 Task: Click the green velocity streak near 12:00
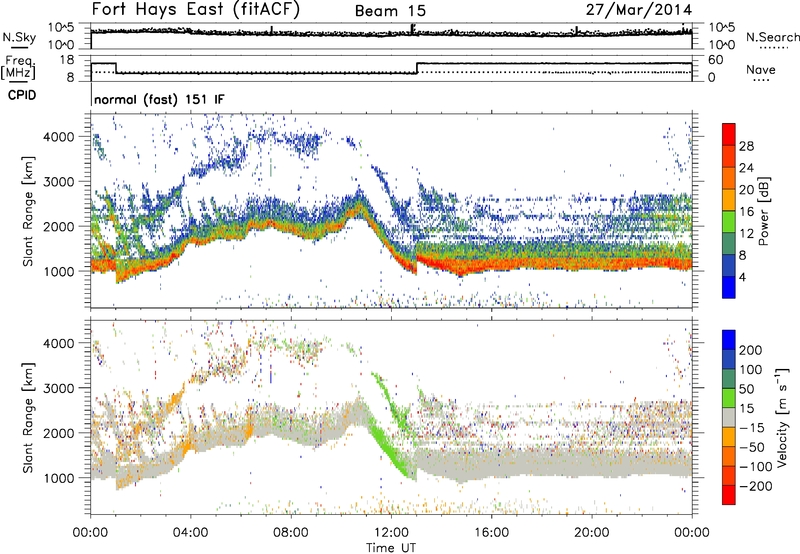tap(390, 444)
